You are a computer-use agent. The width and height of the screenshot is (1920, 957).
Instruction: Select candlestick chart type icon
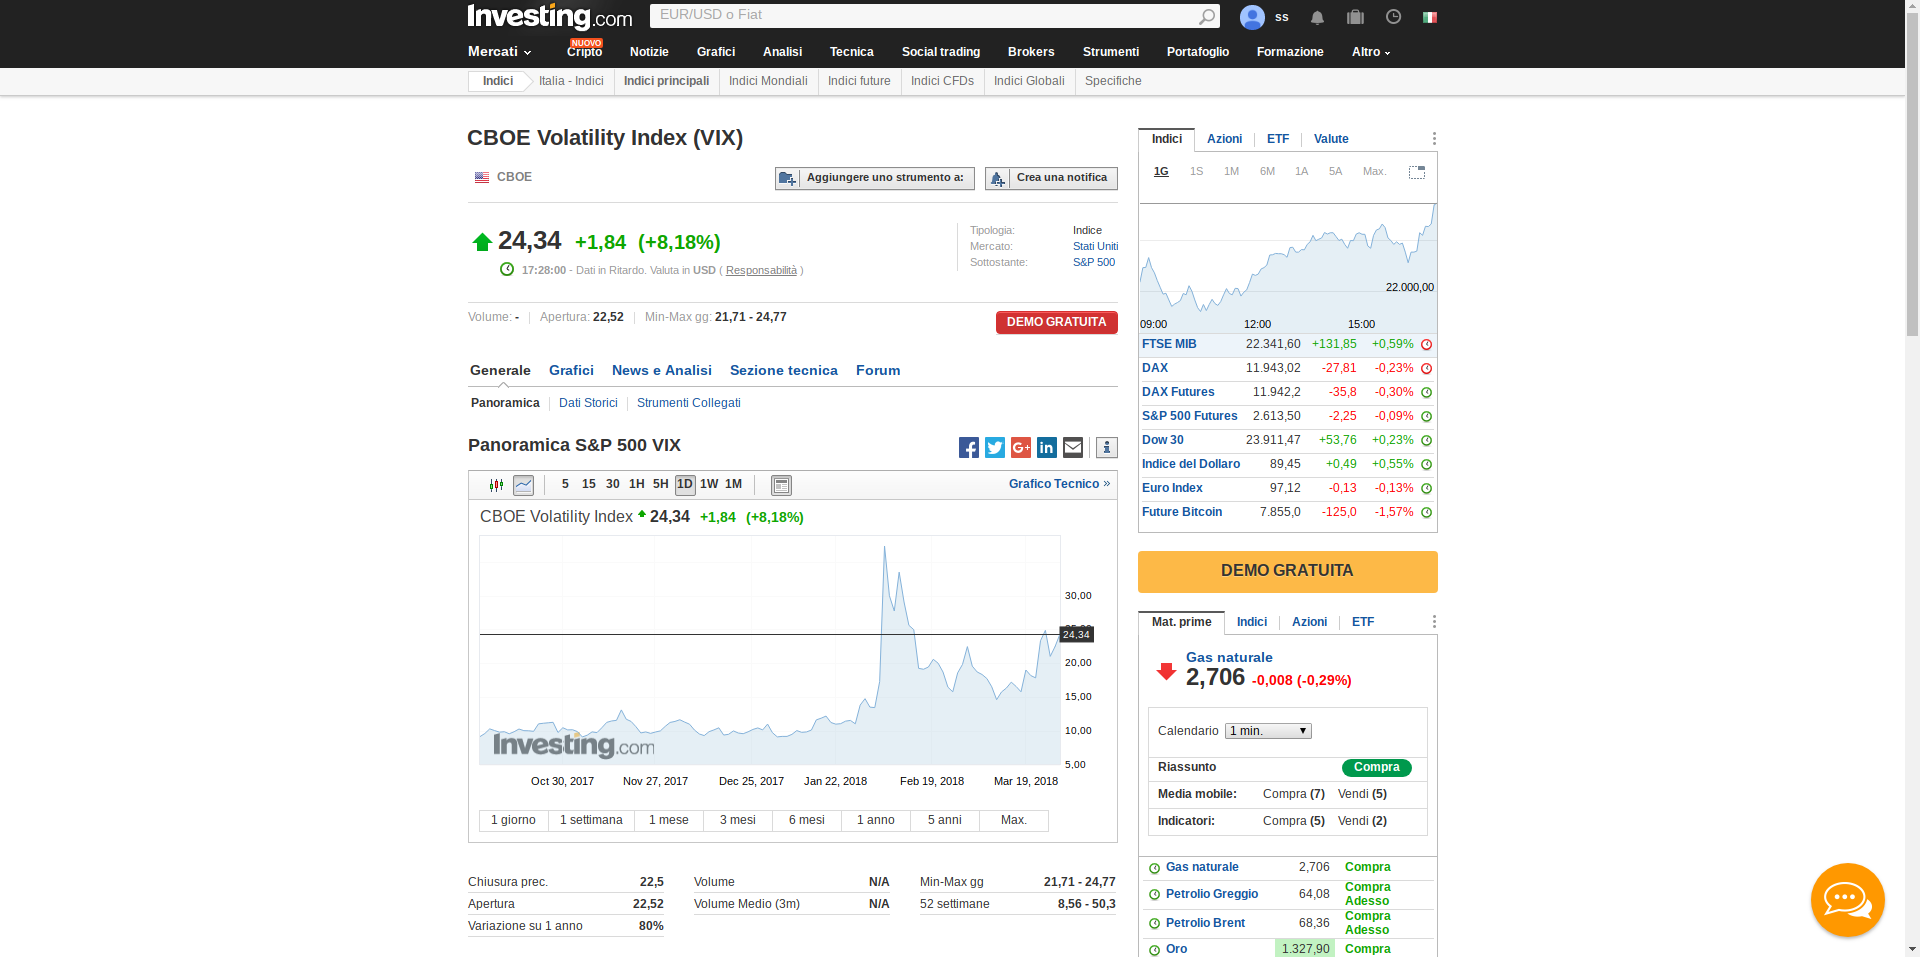click(496, 485)
